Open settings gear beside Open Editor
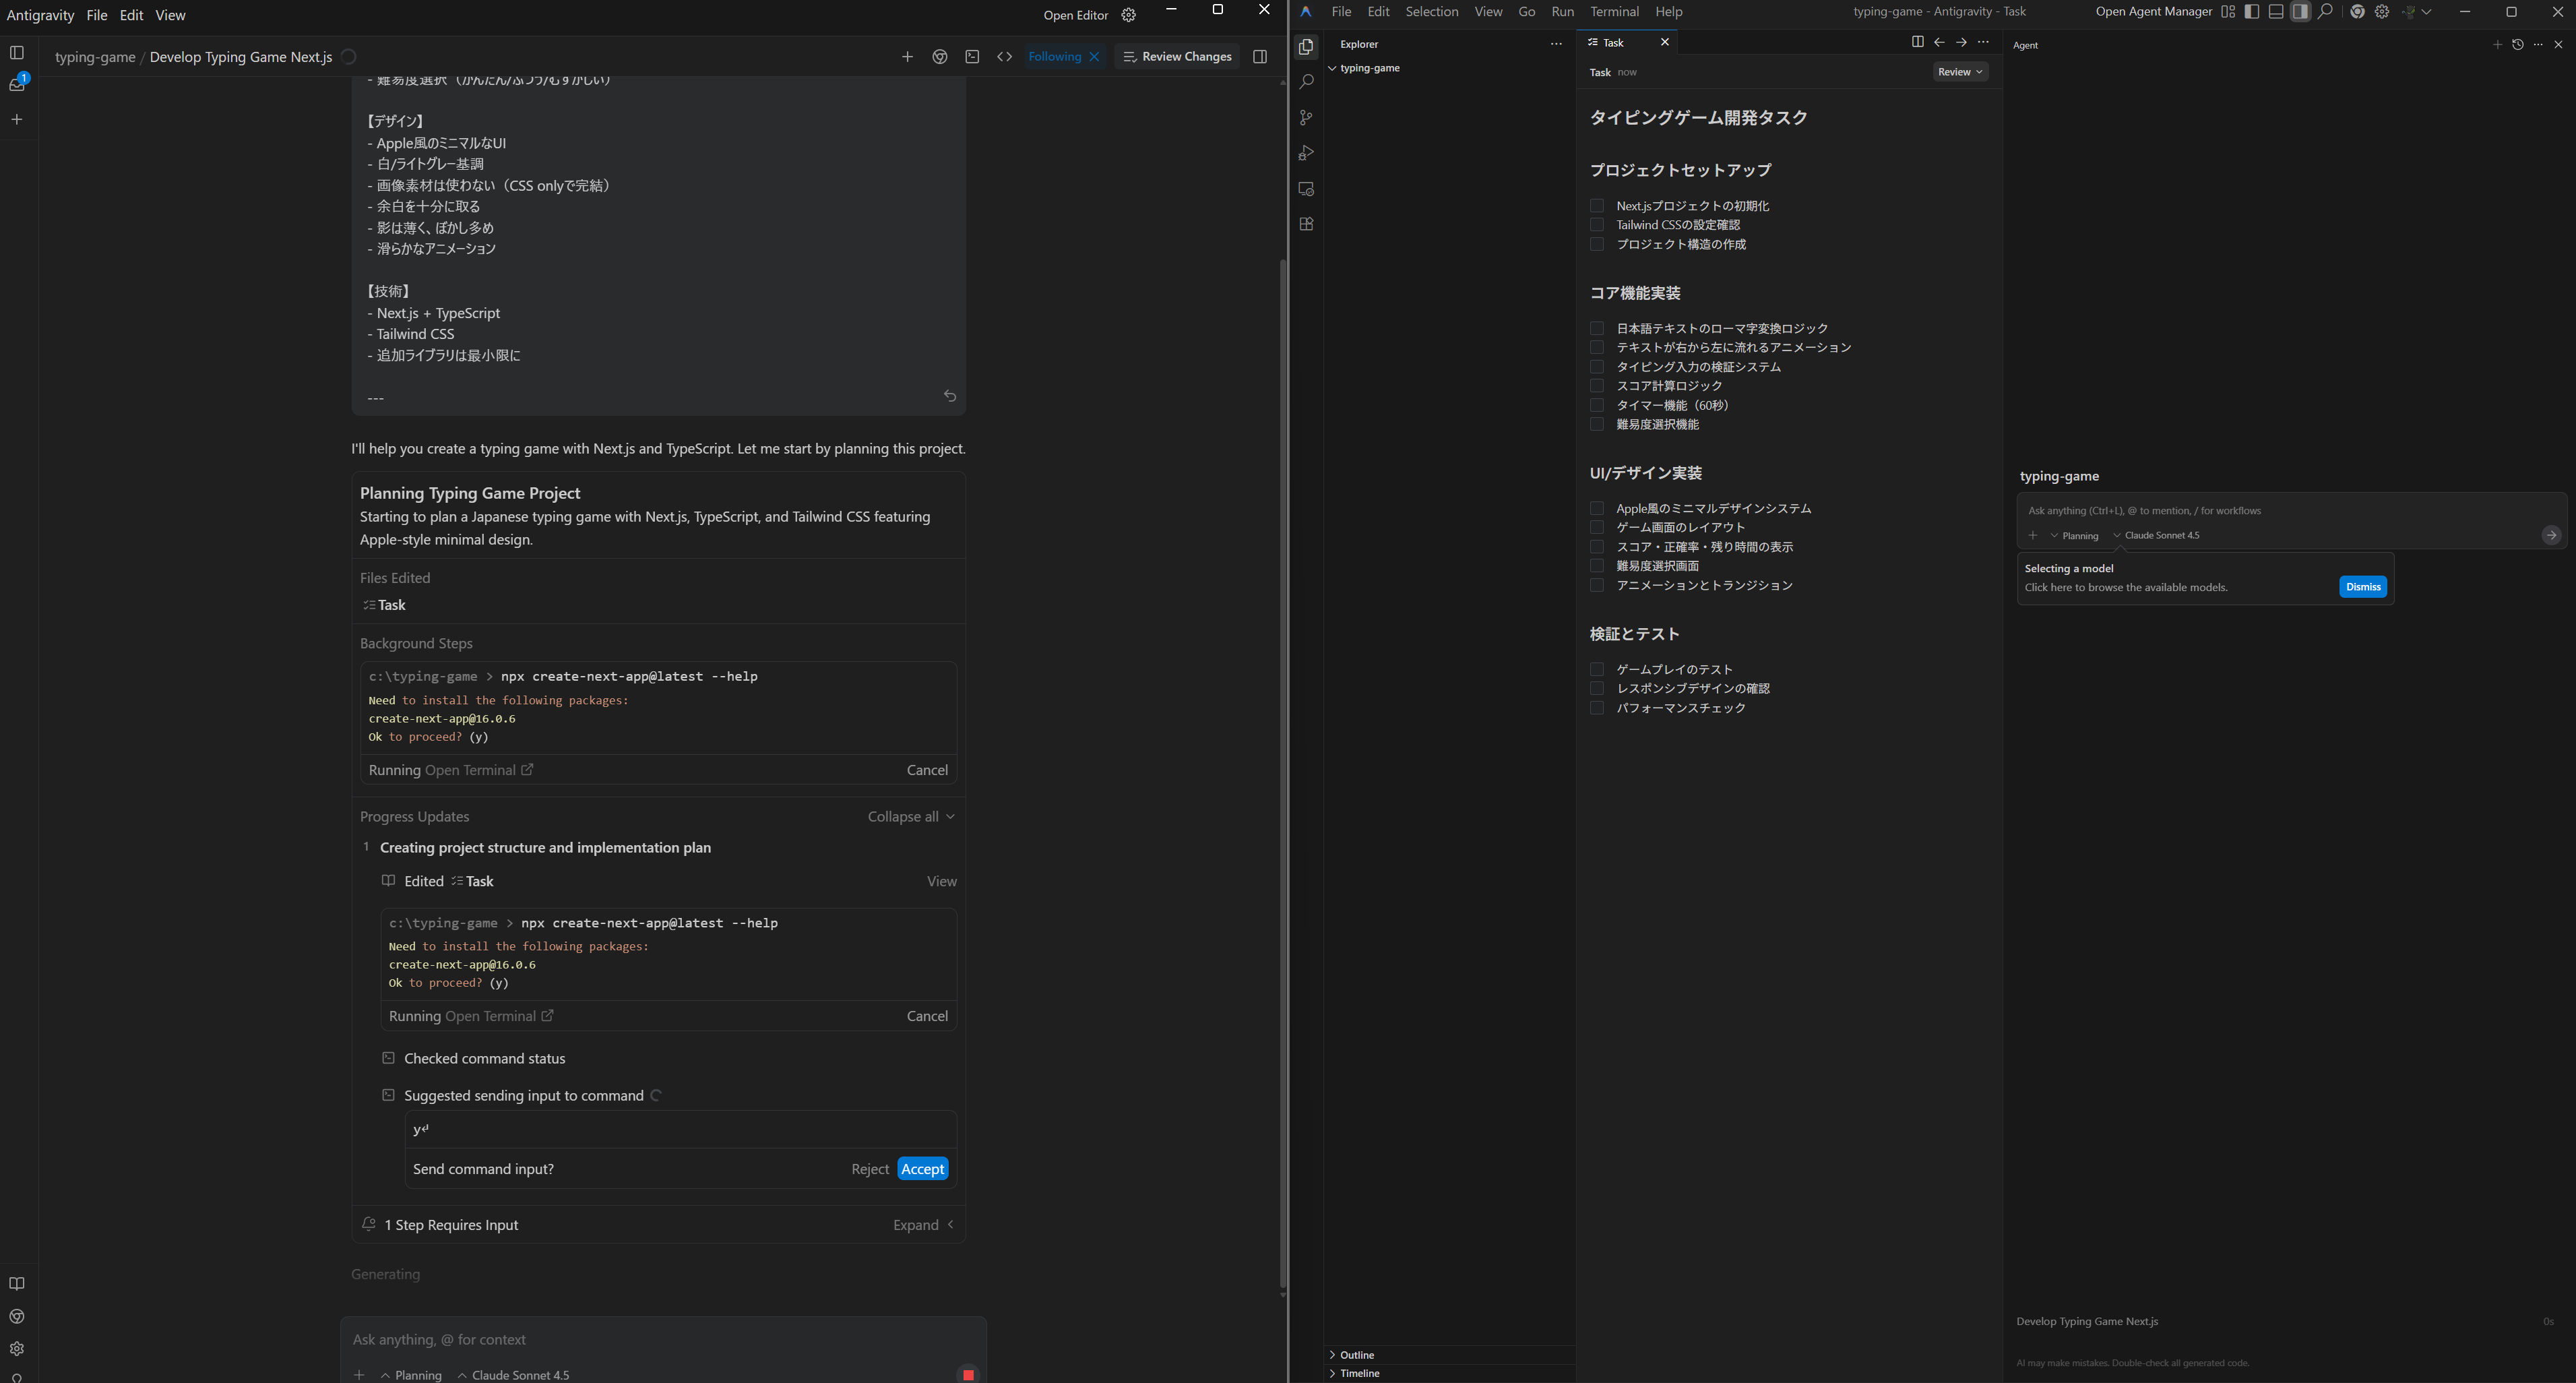Image resolution: width=2576 pixels, height=1383 pixels. coord(1128,15)
